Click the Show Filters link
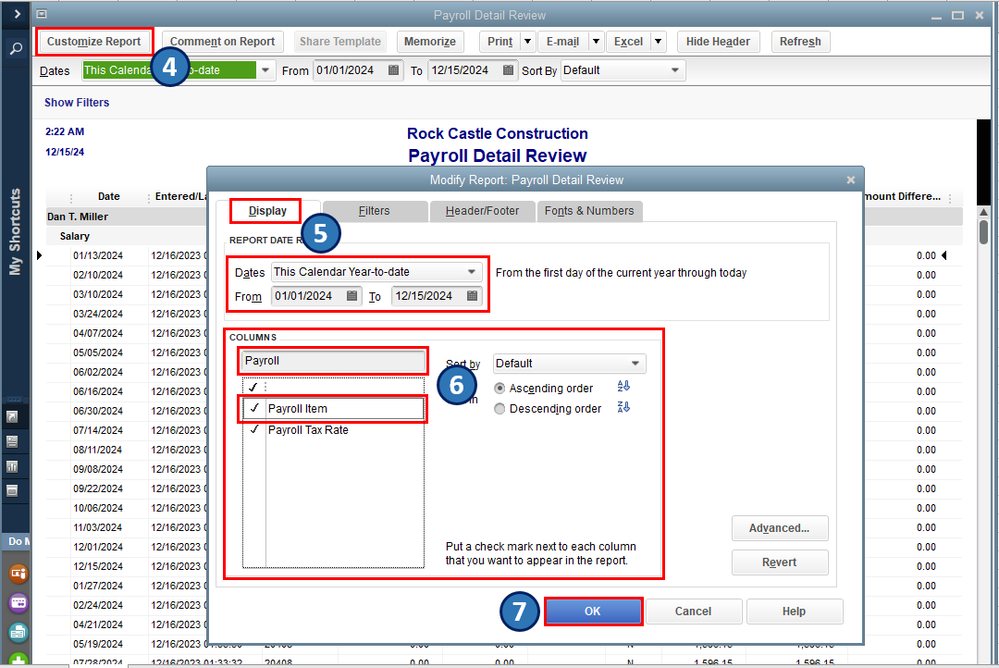999x668 pixels. pos(76,103)
